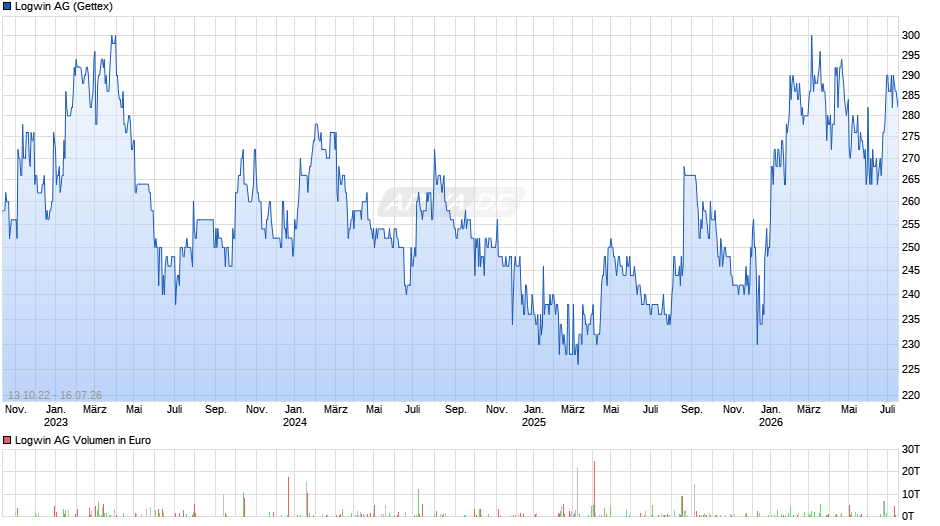940x526 pixels.
Task: Click the 300 price axis label
Action: tap(911, 35)
